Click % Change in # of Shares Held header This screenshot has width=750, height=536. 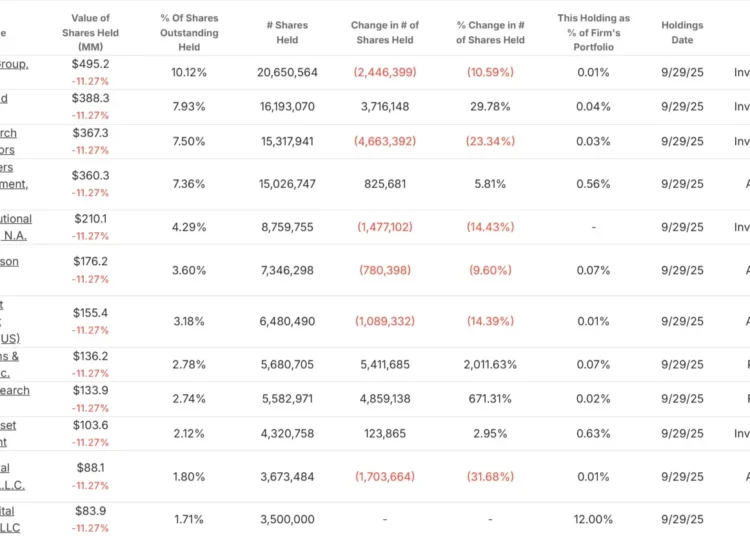(490, 33)
